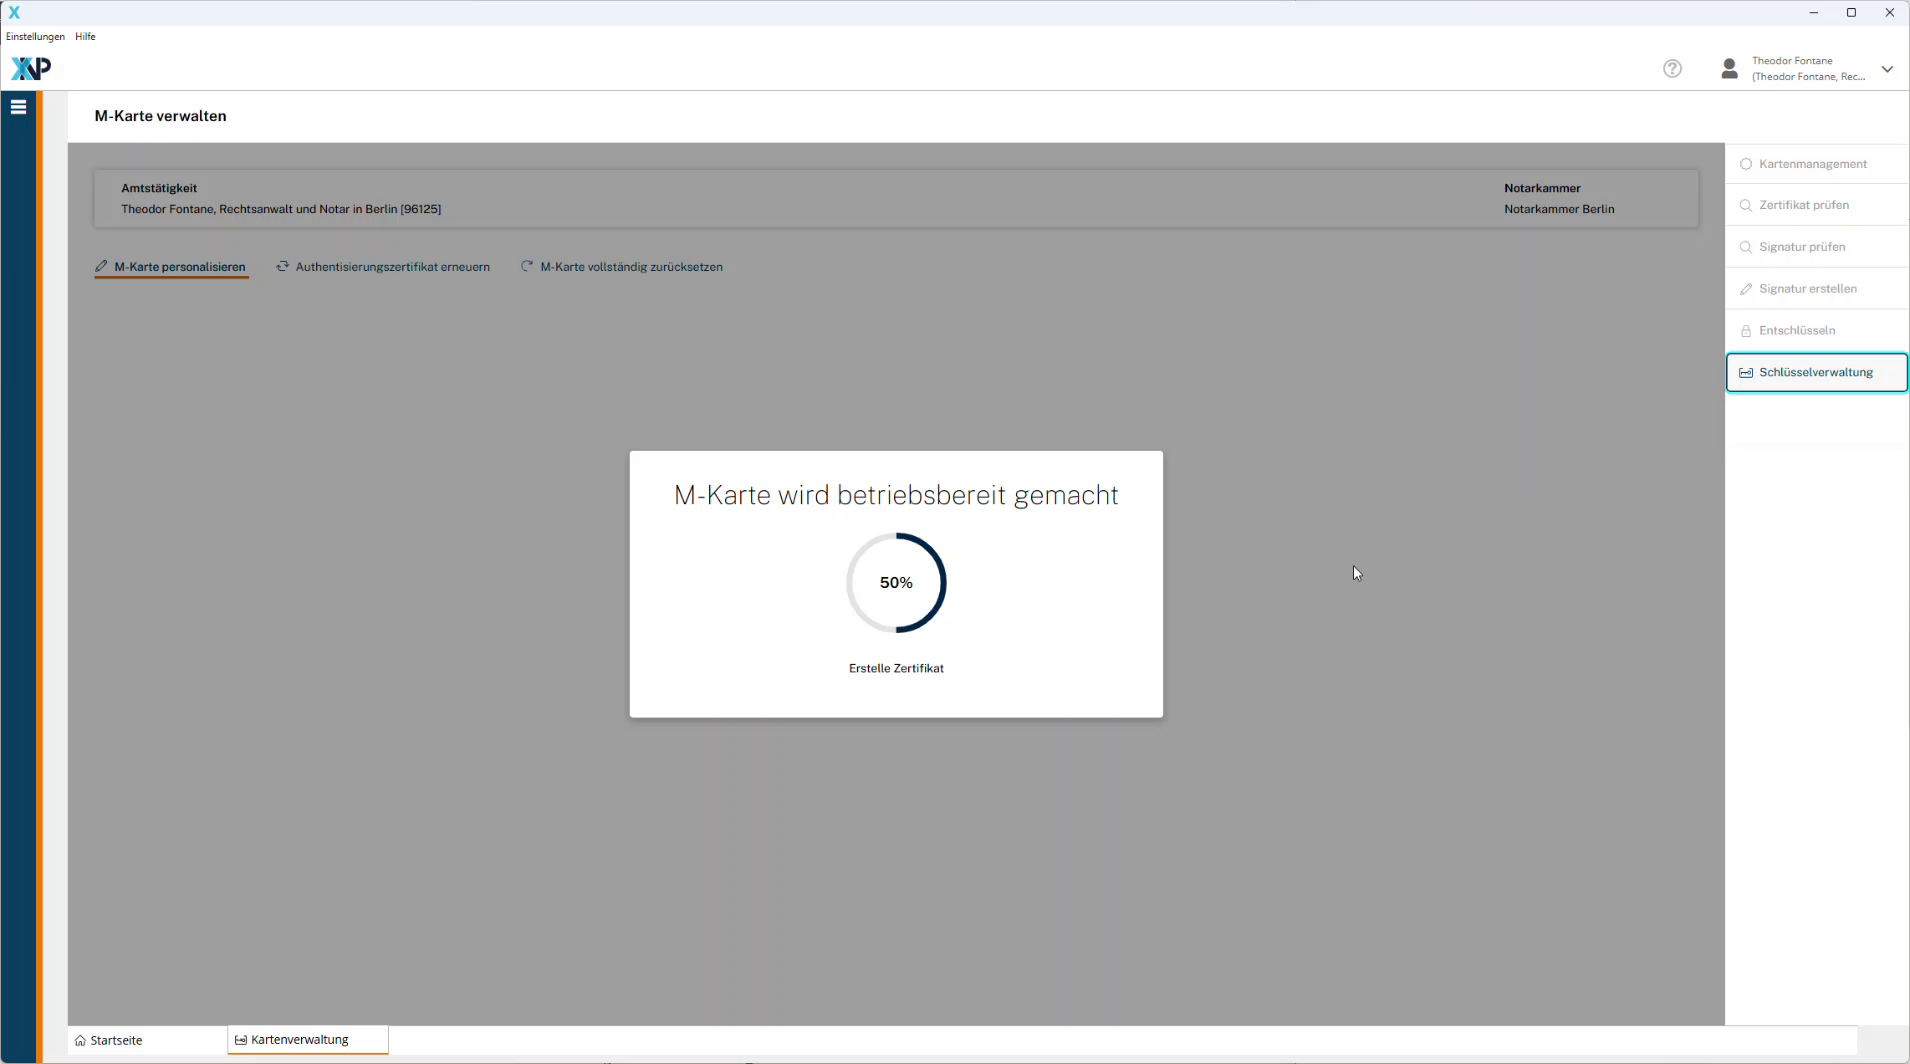
Task: Switch to Authentisierungszertifikat erneuern tab
Action: [383, 267]
